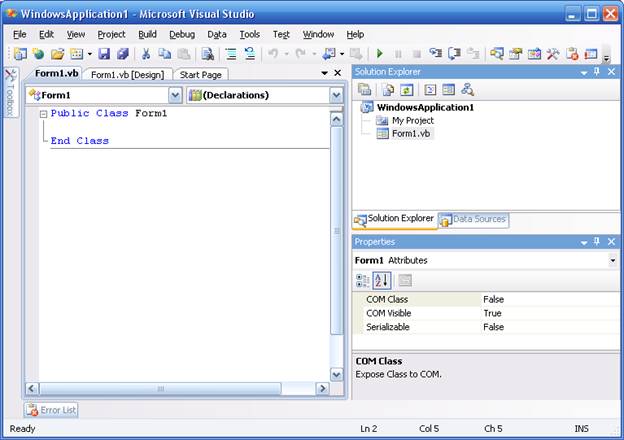Open the (Declarations) method name combo box

point(265,95)
